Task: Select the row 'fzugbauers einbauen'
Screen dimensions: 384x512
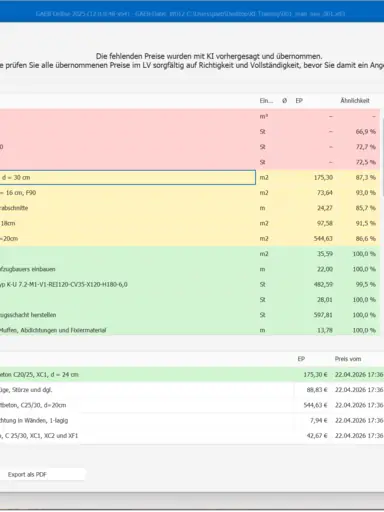Action: tap(190, 269)
